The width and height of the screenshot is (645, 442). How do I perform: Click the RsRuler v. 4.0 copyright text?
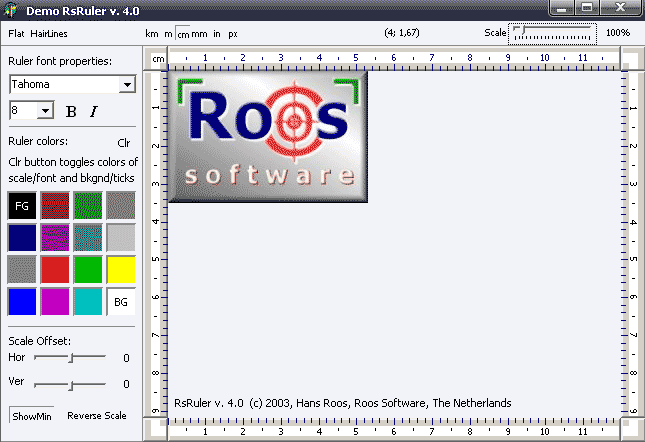(343, 403)
